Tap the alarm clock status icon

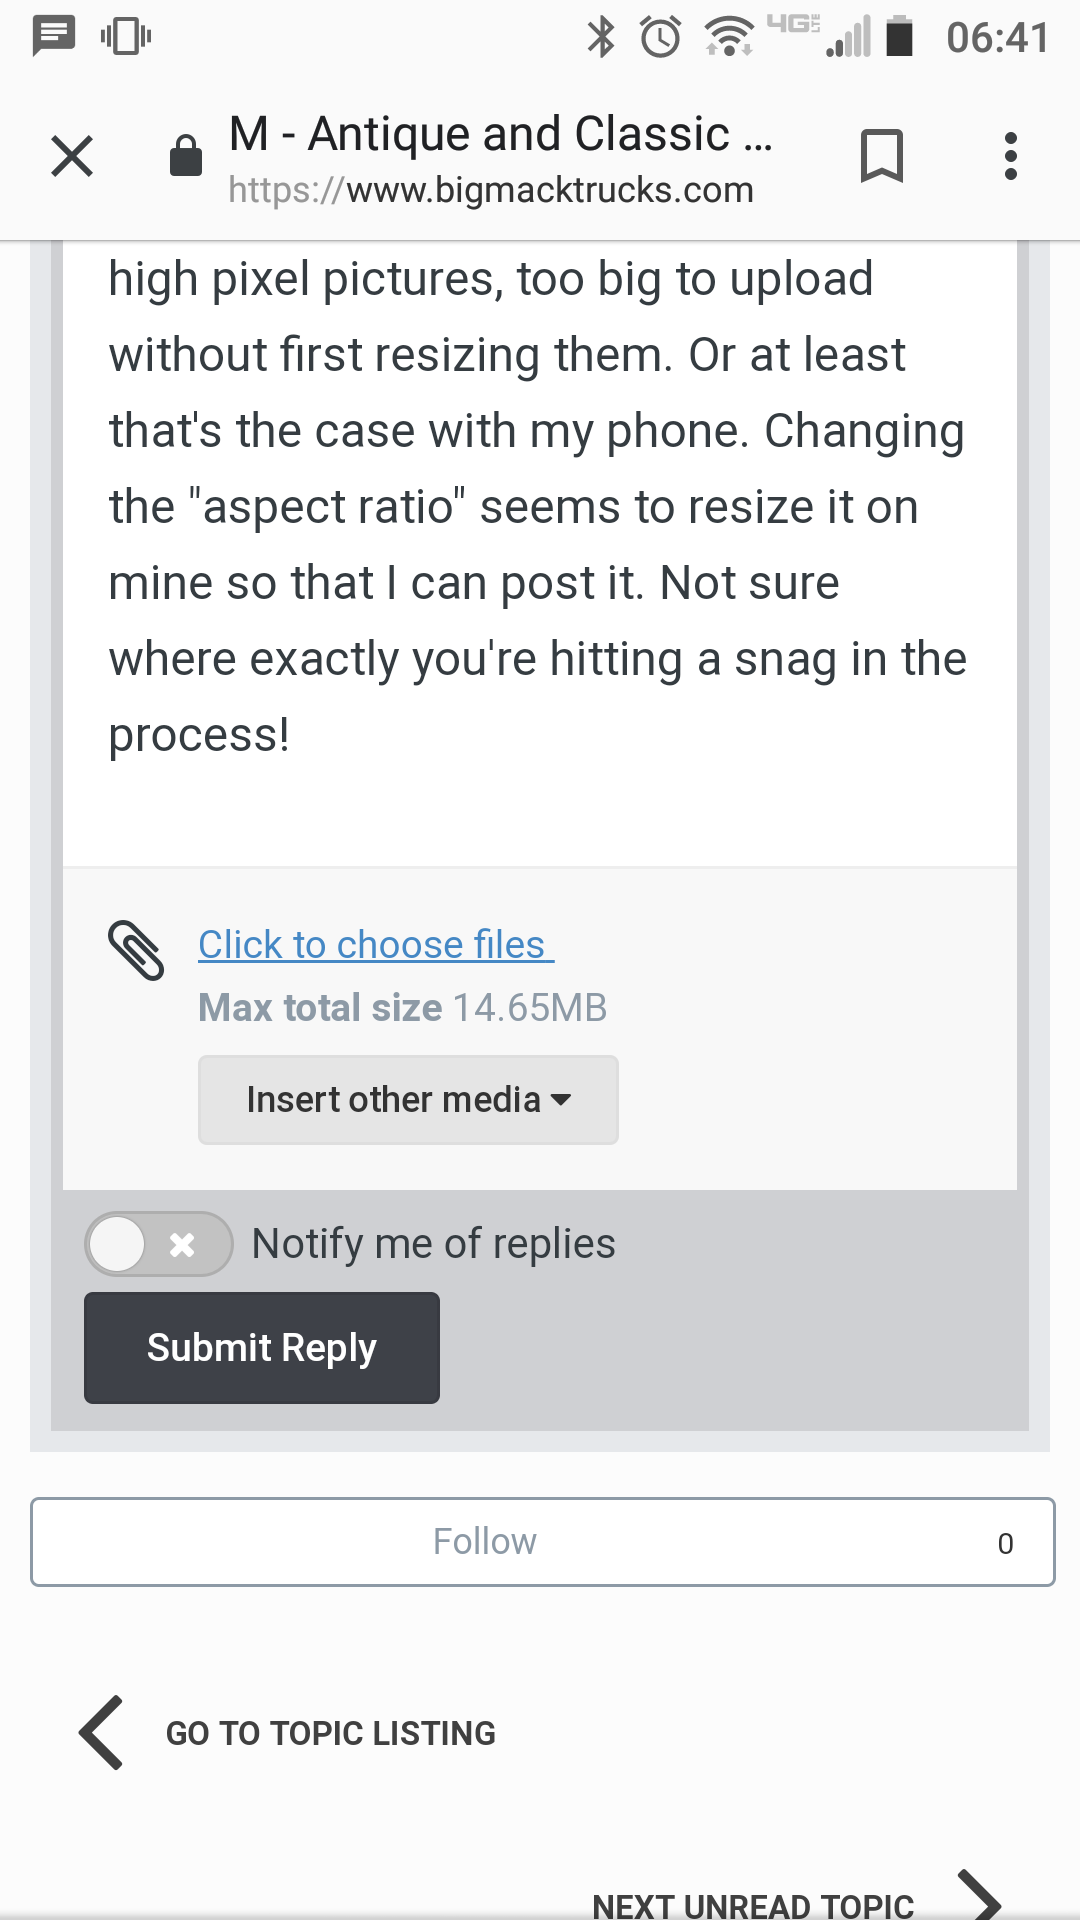pos(661,38)
